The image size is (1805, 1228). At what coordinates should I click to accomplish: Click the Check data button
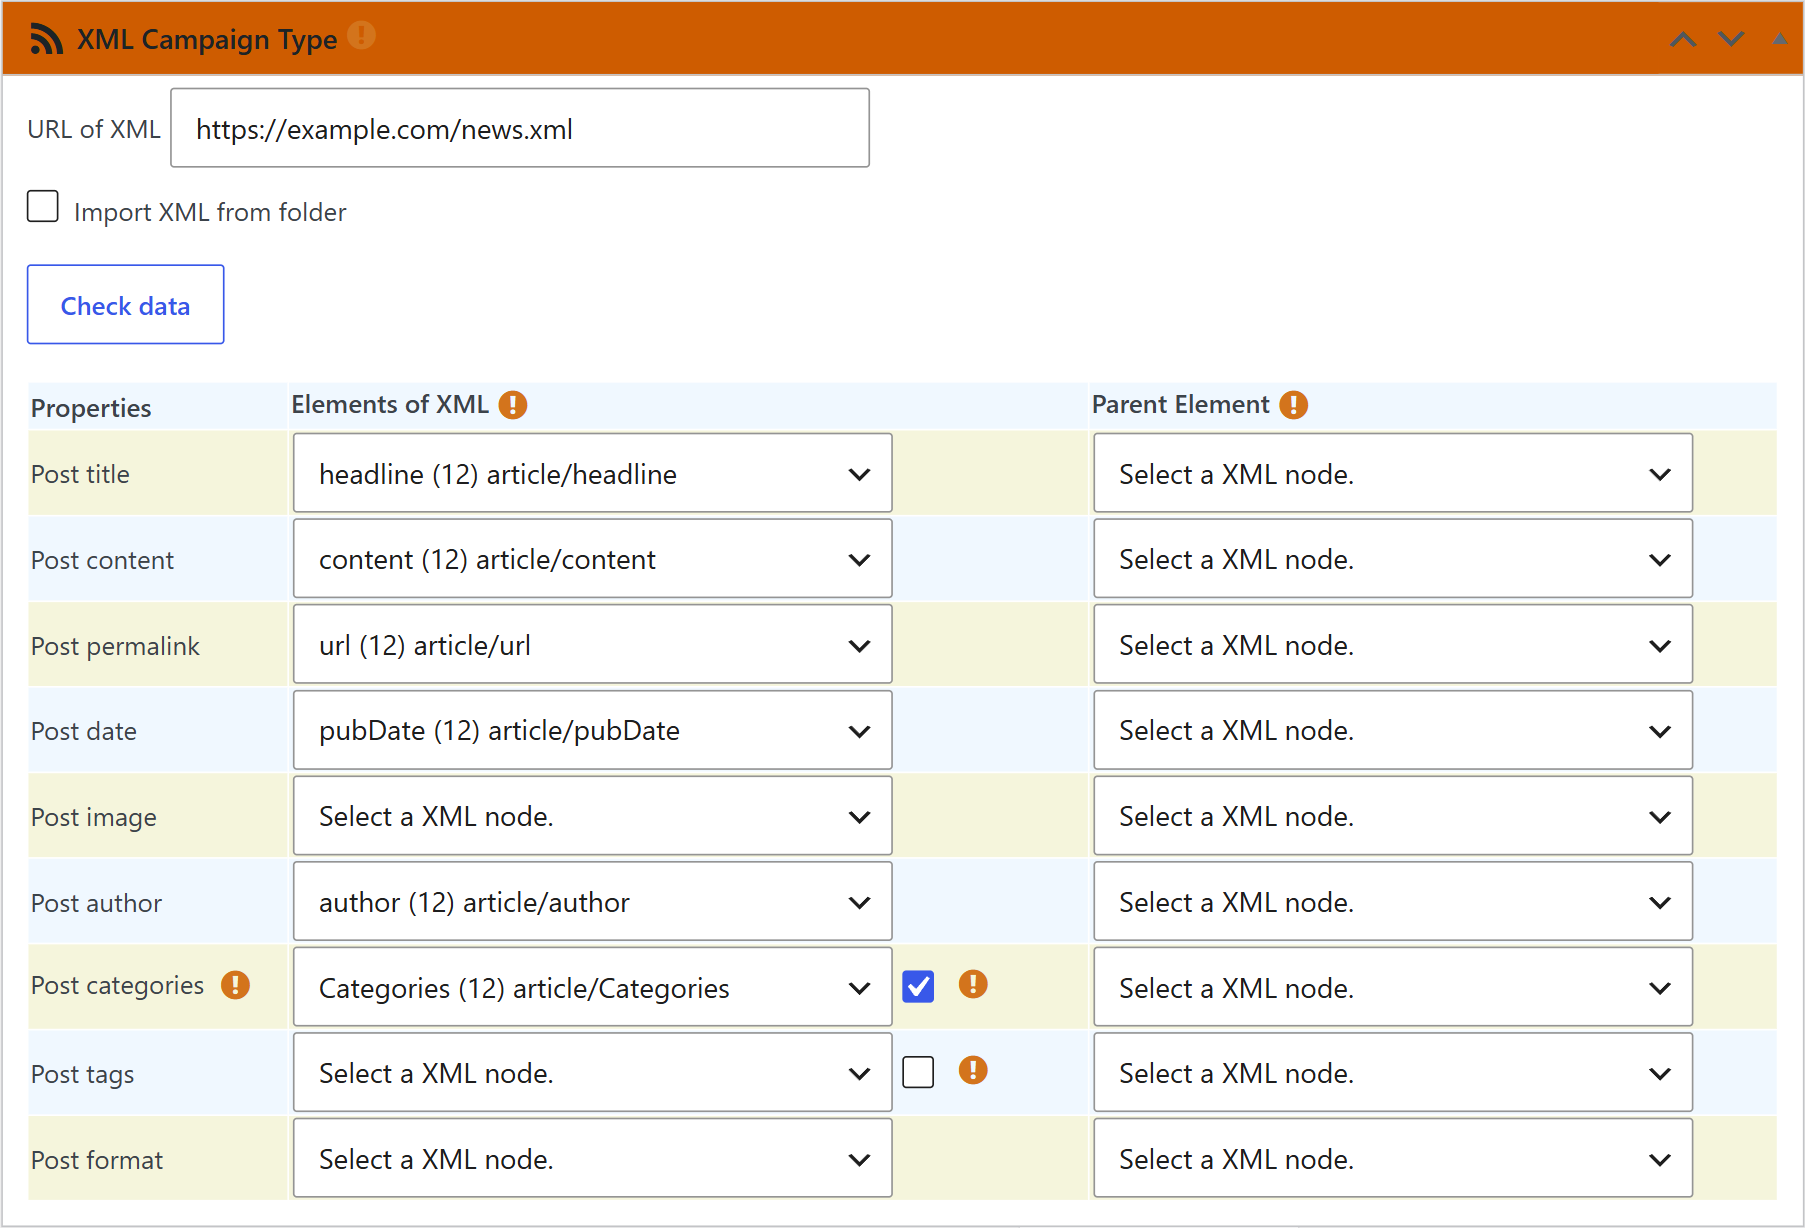coord(125,305)
